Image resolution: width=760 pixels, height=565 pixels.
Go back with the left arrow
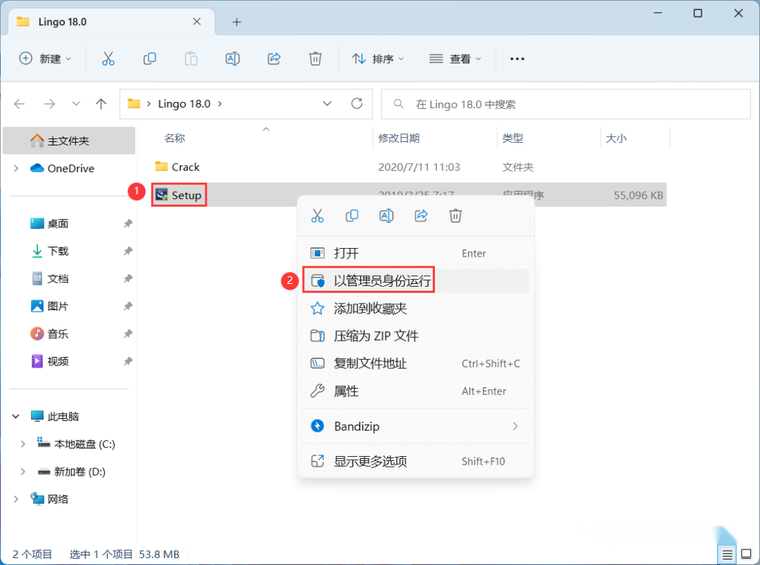(x=19, y=103)
